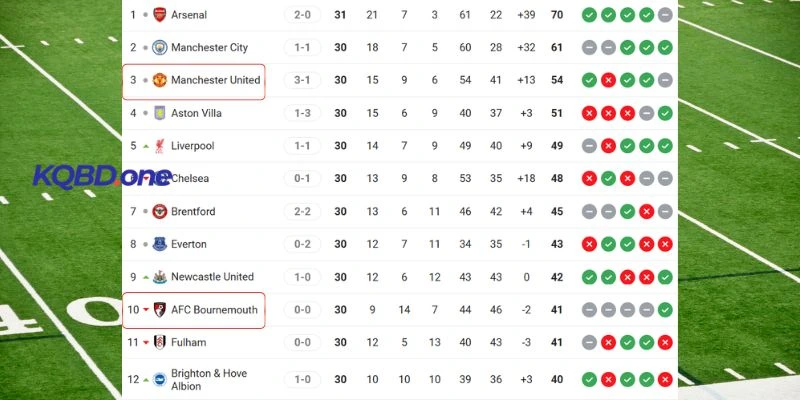Click the Fulham club crest
This screenshot has height=400, width=800.
point(159,342)
